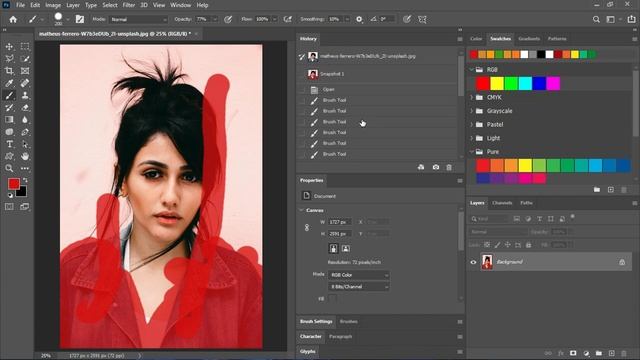This screenshot has width=640, height=360.
Task: Click the Share icon at top right
Action: pyautogui.click(x=631, y=19)
